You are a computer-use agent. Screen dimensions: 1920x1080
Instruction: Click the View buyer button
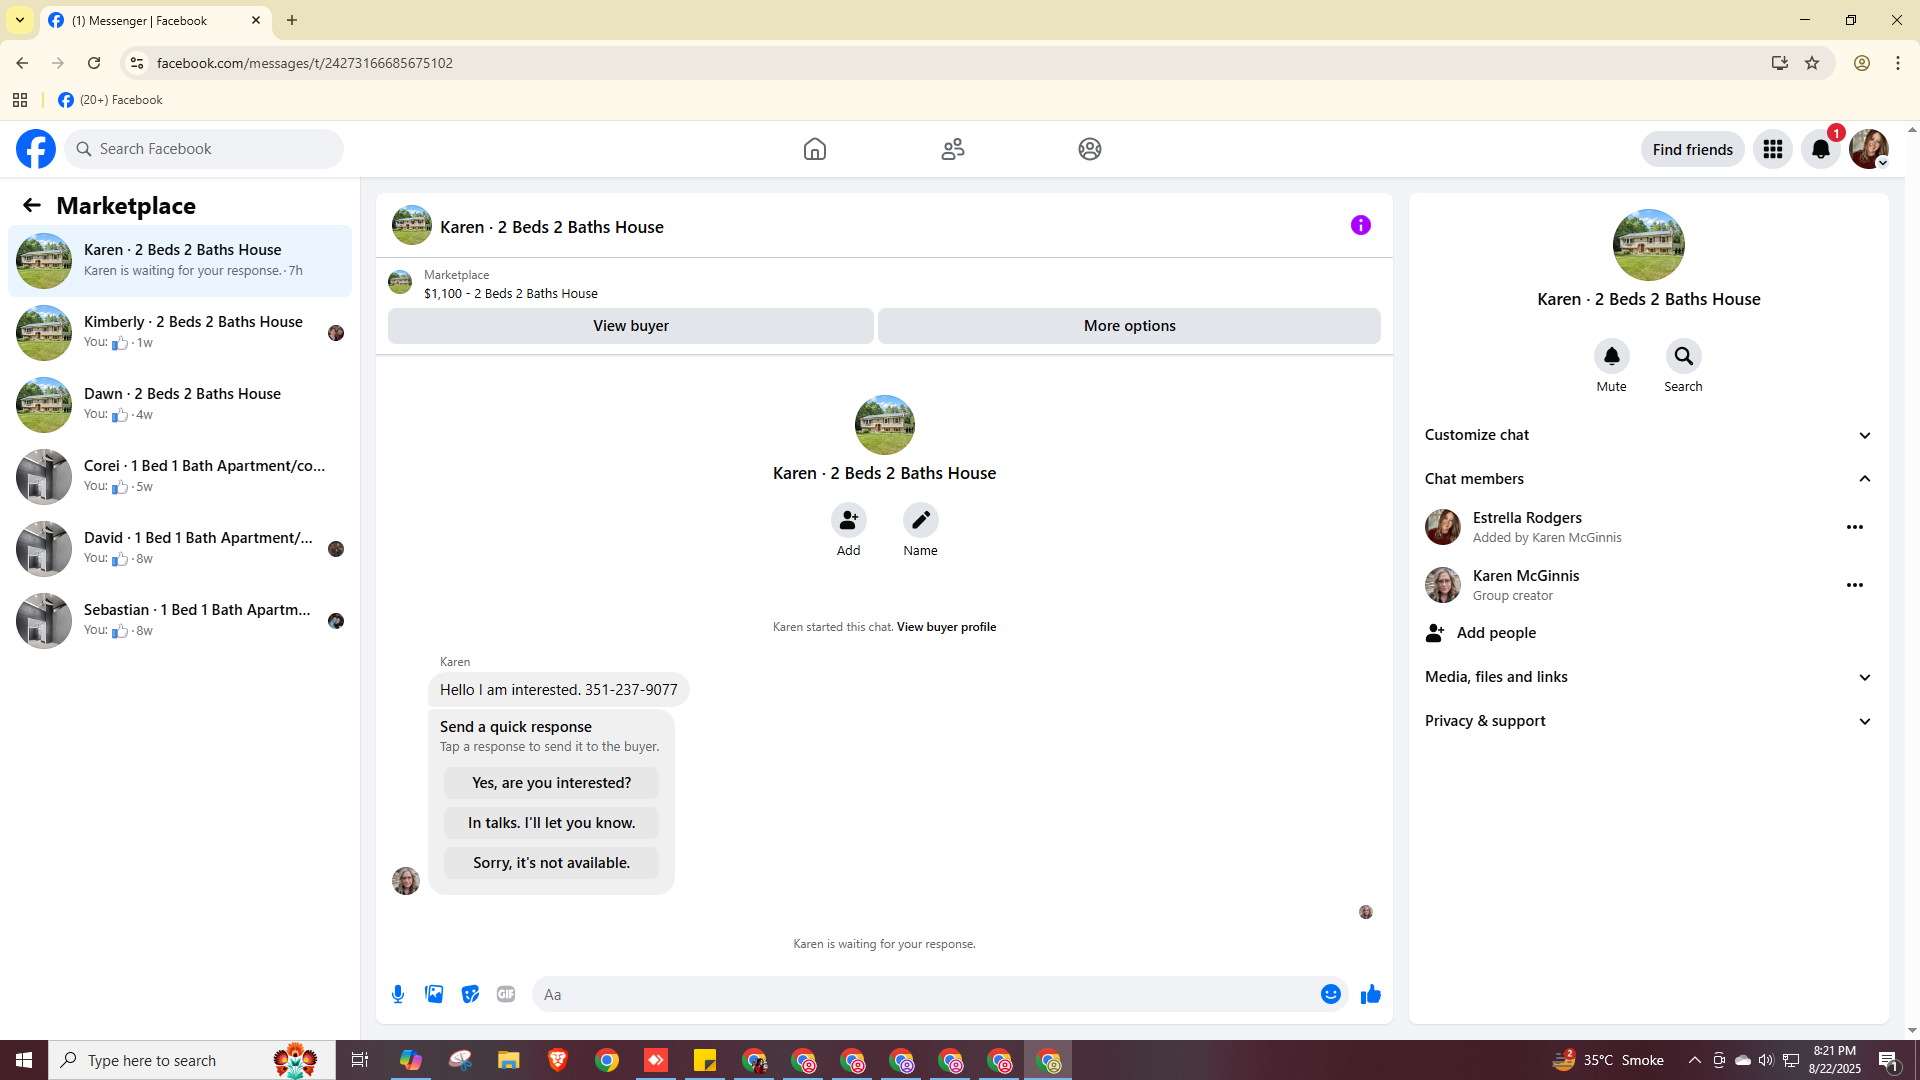coord(630,326)
